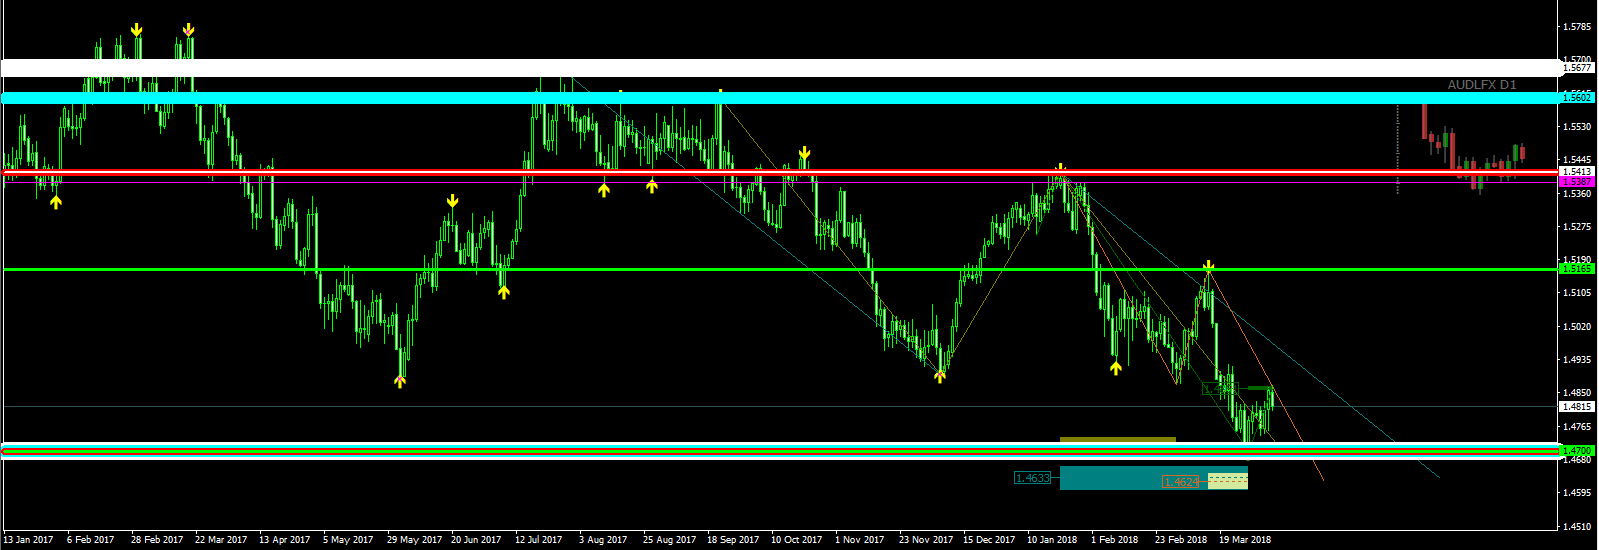Viewport: 1599px width, 550px height.
Task: Click yellow up arrow at January 2017 low
Action: [56, 201]
